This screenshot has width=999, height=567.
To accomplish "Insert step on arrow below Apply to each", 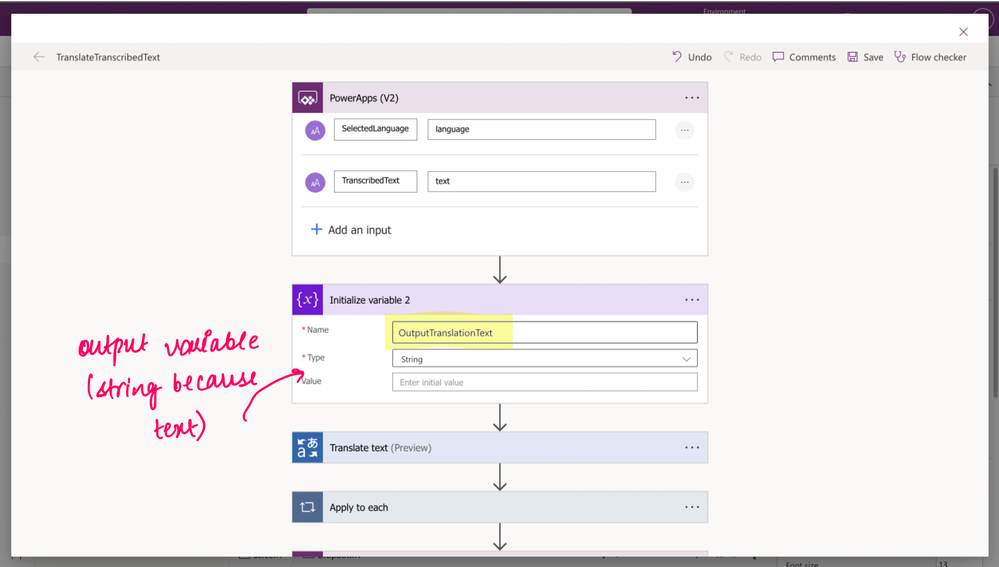I will 500,537.
